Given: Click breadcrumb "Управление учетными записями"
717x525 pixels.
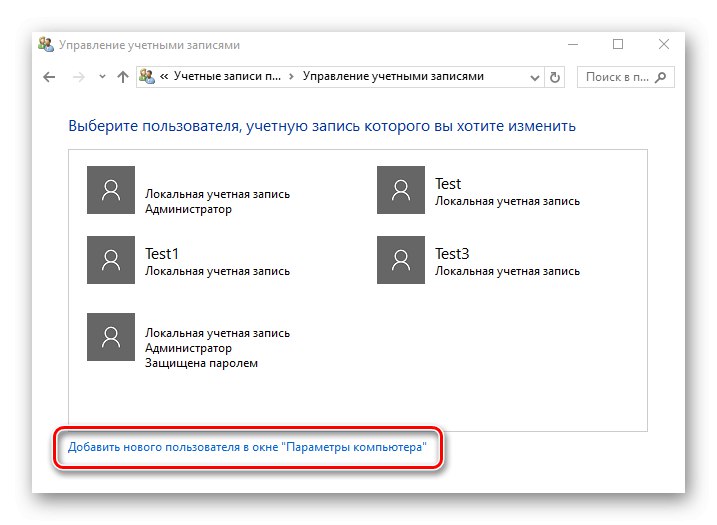Looking at the screenshot, I should [393, 76].
